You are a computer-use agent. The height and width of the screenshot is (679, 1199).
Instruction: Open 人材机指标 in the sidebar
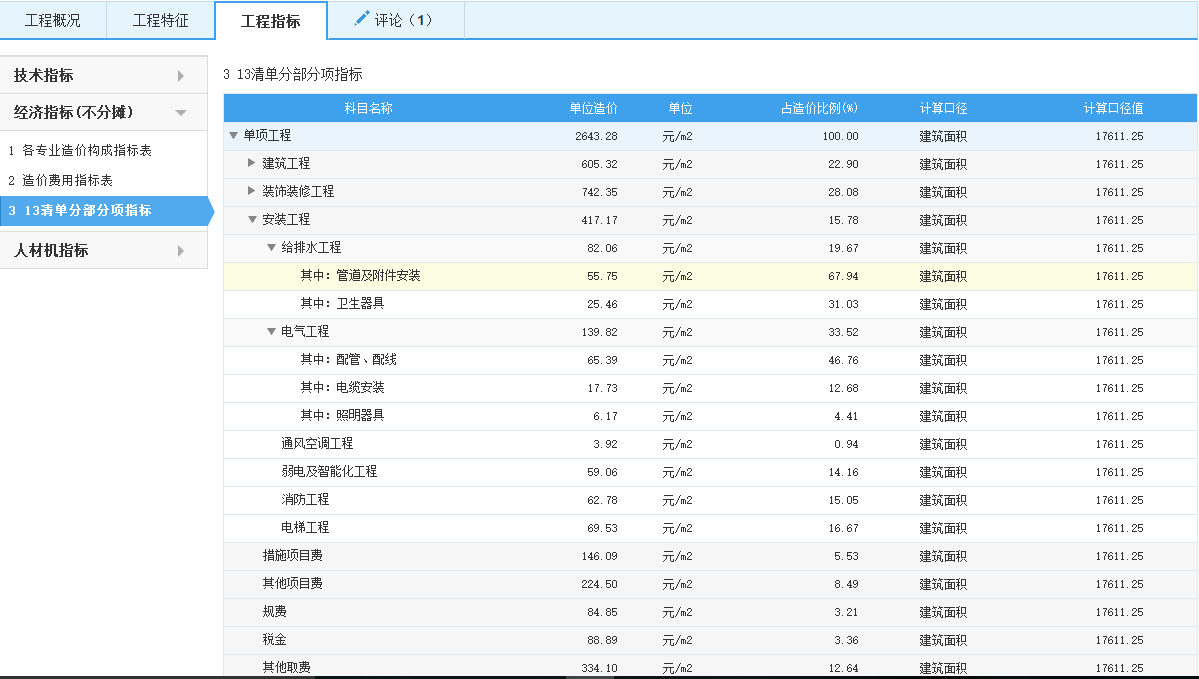[x=103, y=250]
